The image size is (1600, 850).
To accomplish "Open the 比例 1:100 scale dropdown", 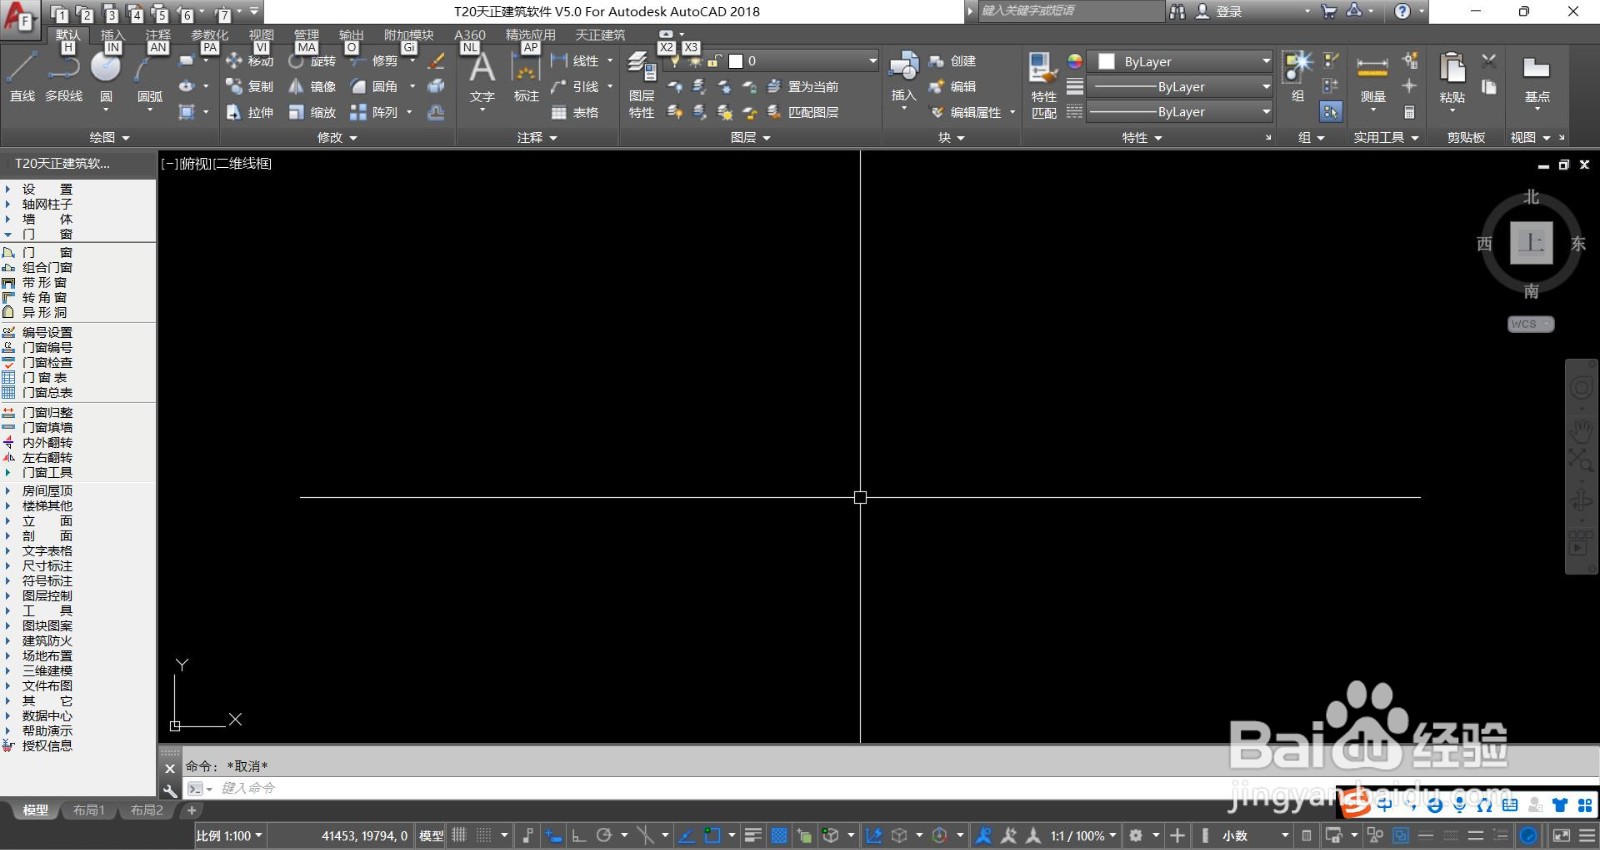I will (230, 836).
